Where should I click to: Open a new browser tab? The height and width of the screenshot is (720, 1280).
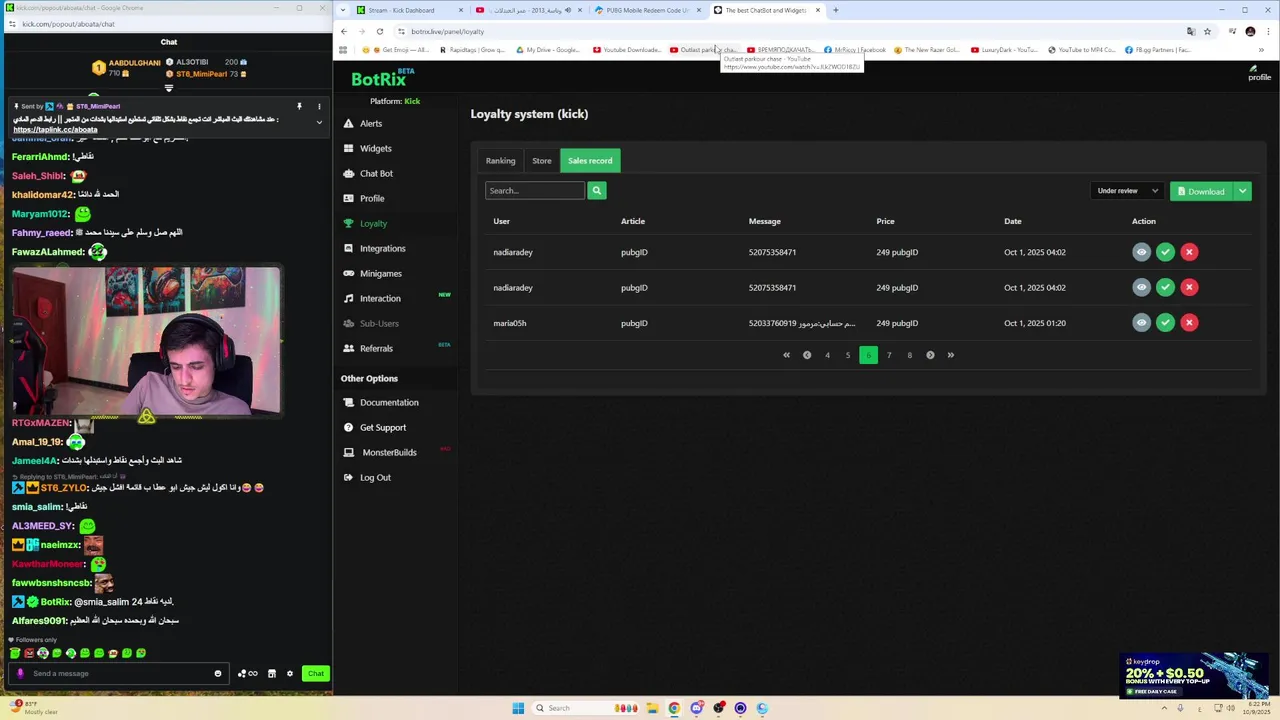[836, 10]
